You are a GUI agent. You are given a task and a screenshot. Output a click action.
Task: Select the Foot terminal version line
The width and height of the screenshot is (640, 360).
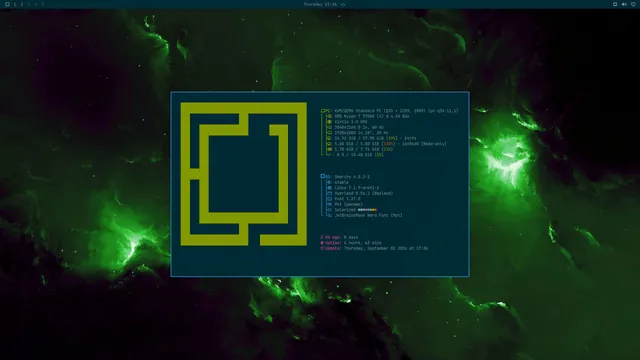(347, 199)
